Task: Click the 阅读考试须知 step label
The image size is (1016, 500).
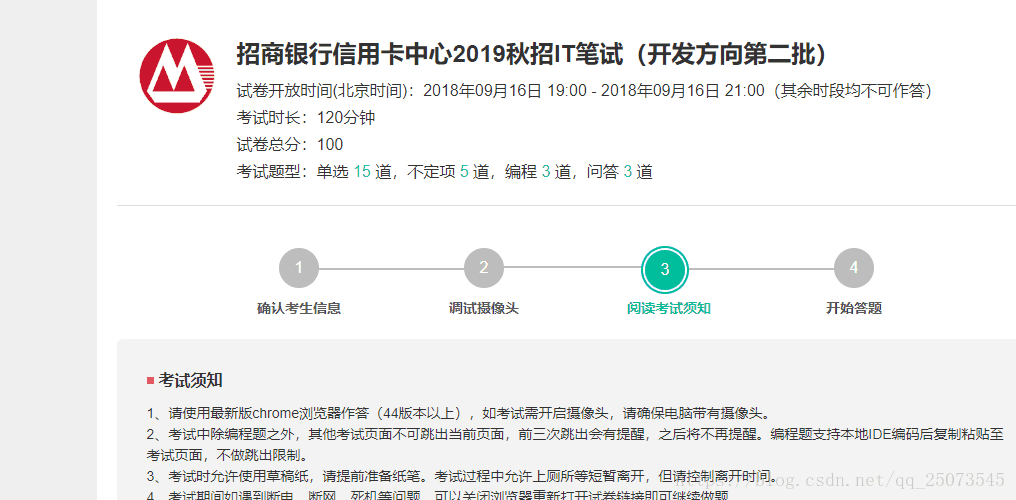Action: [x=669, y=308]
